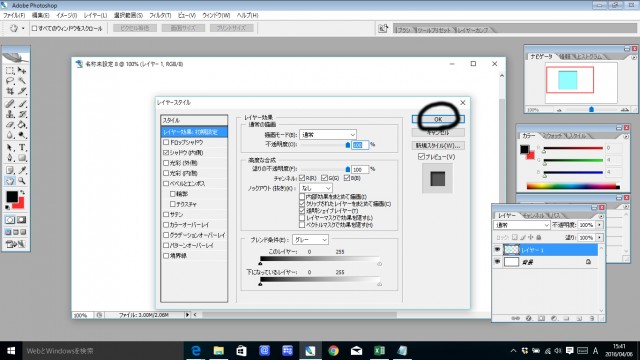Switch to the カラー panel tab
640x360 pixels.
point(529,136)
